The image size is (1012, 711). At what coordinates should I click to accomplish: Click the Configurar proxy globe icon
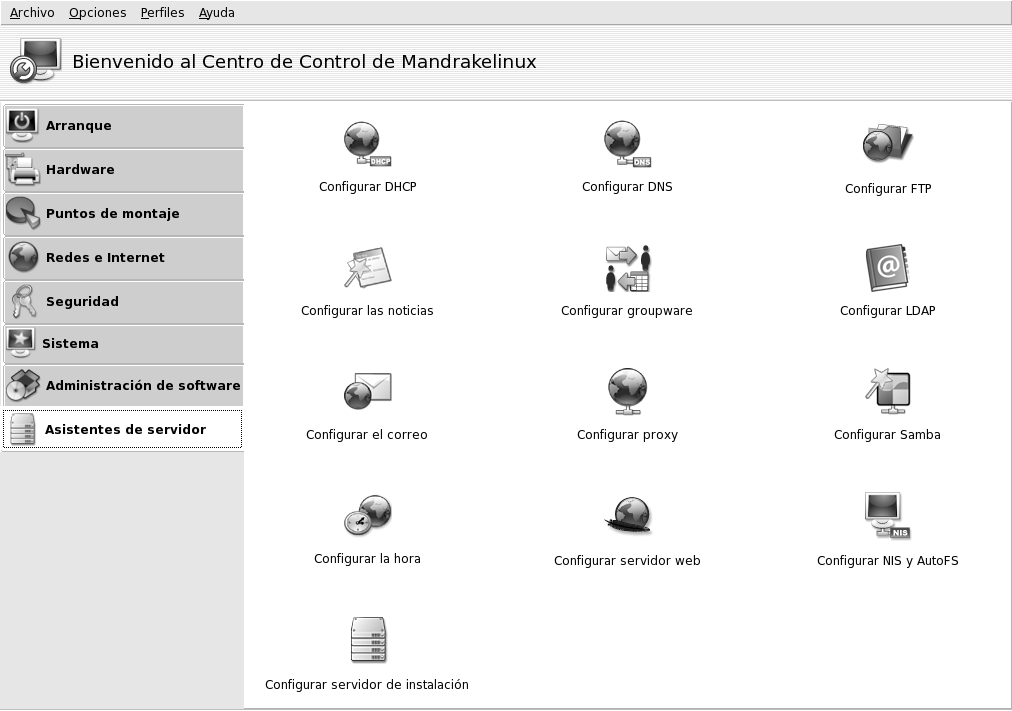[627, 391]
